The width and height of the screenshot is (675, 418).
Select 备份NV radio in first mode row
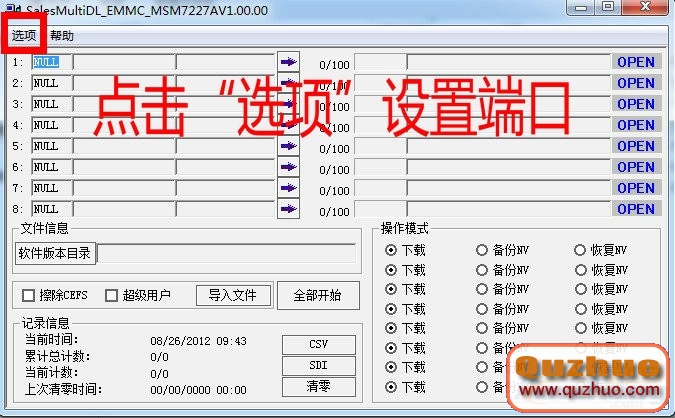482,250
